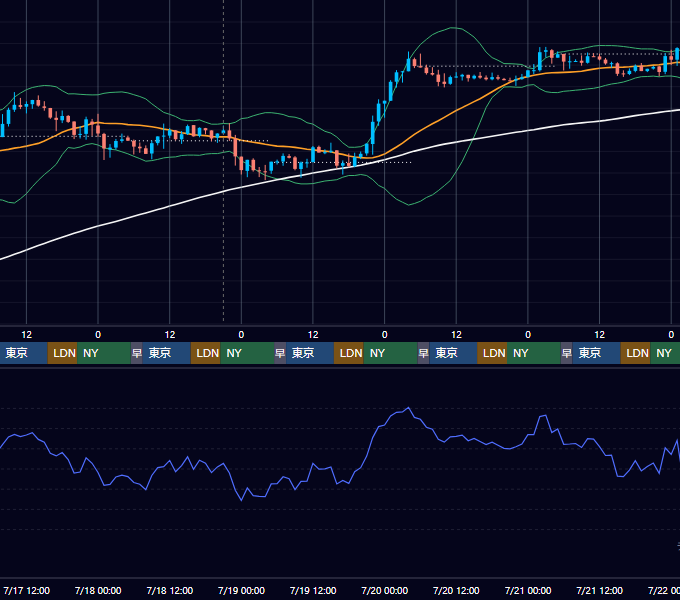This screenshot has height=600, width=680.
Task: Click the 7/19 12:00 date label
Action: click(313, 590)
